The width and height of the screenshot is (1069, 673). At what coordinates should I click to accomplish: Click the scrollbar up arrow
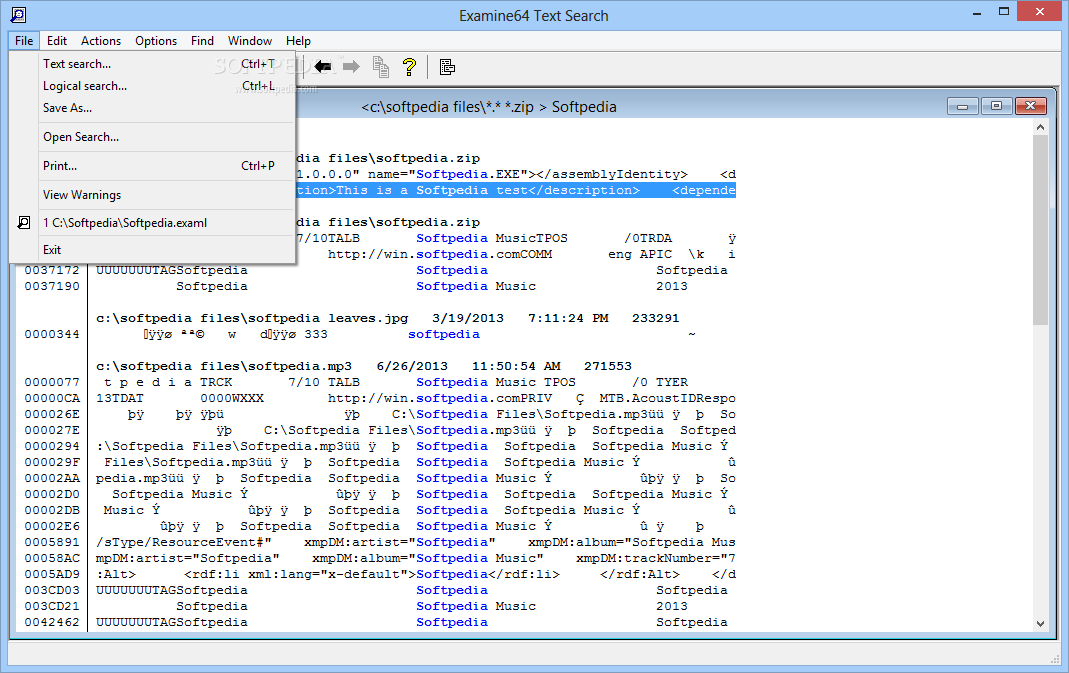1040,128
